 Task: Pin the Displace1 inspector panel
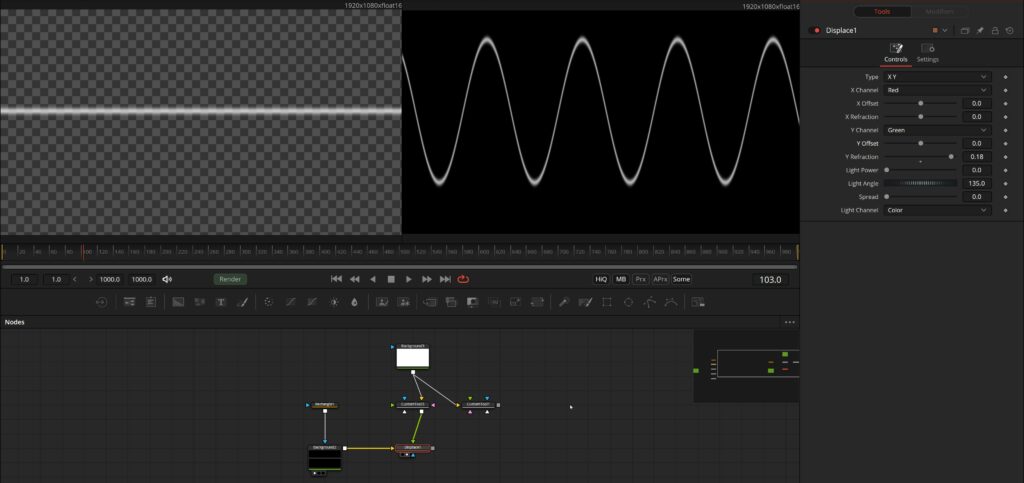click(x=980, y=31)
